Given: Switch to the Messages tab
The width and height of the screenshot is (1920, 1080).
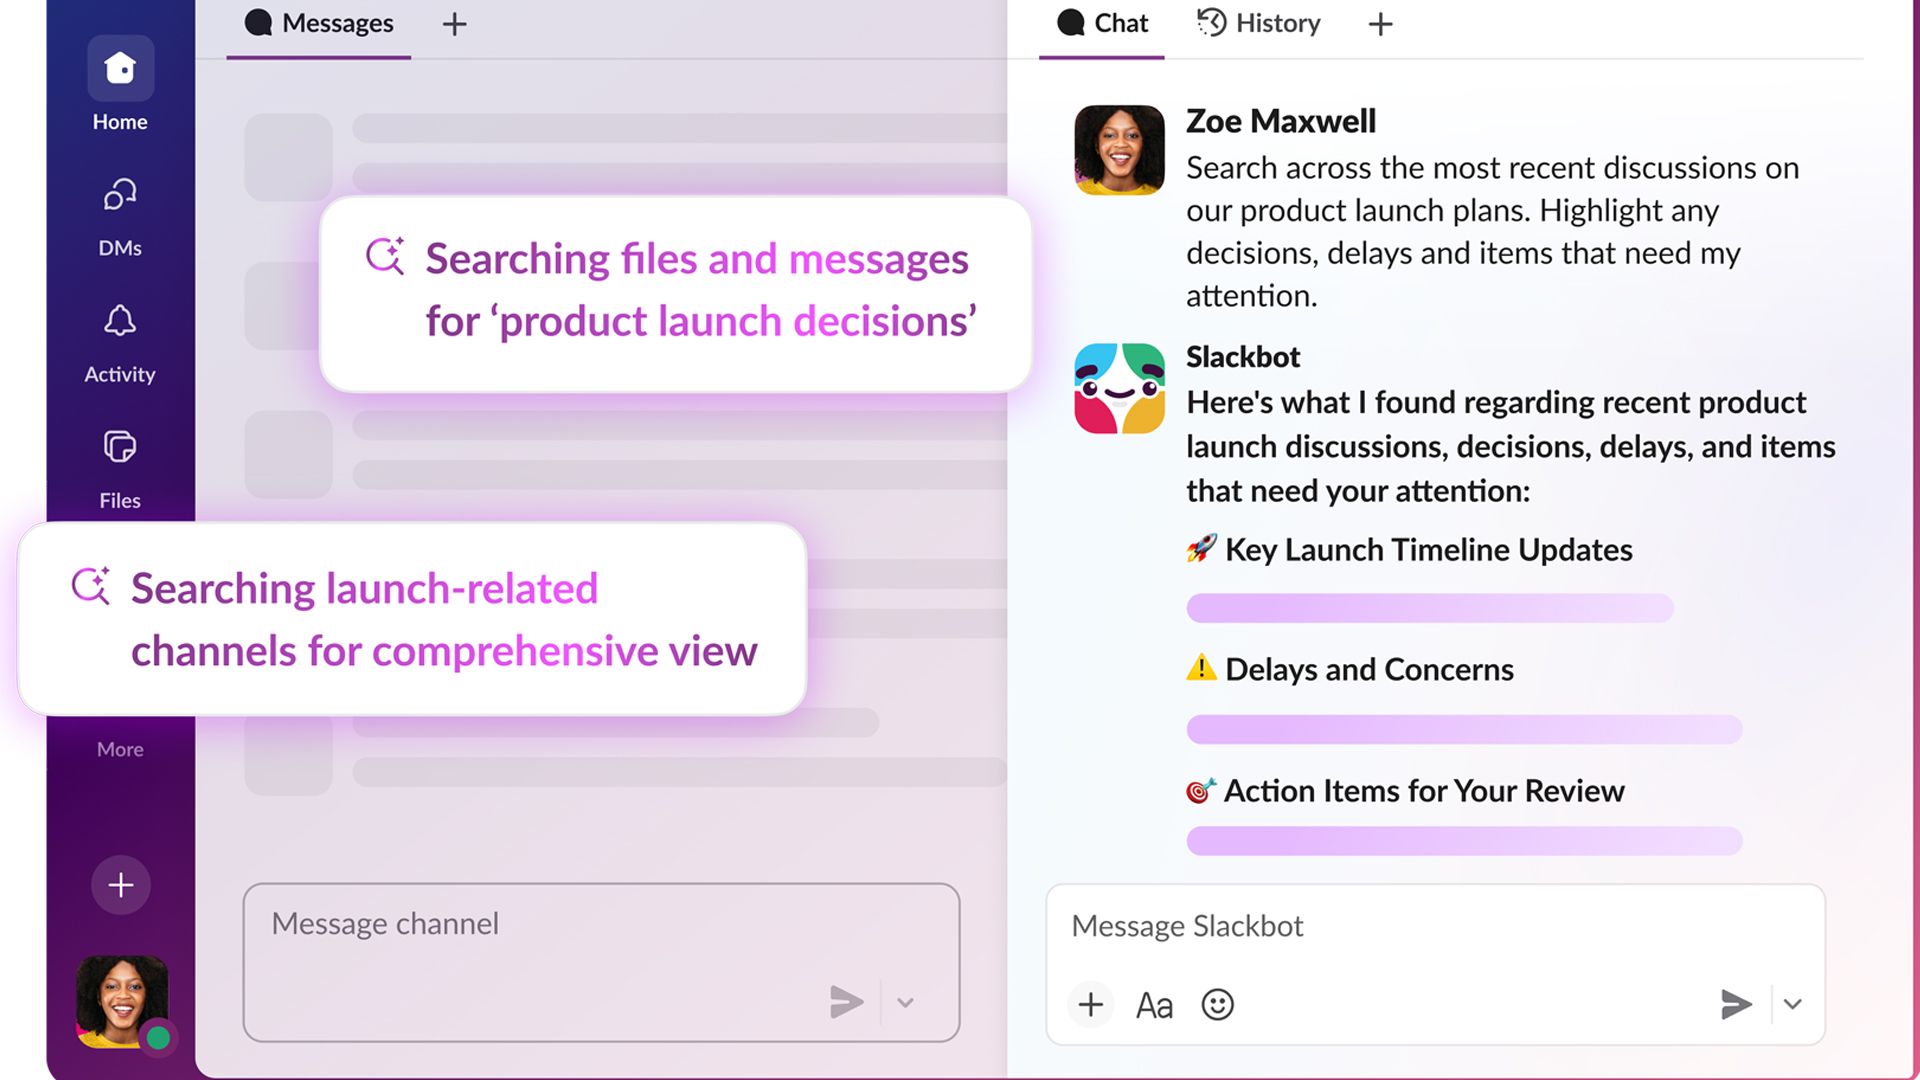Looking at the screenshot, I should point(318,23).
